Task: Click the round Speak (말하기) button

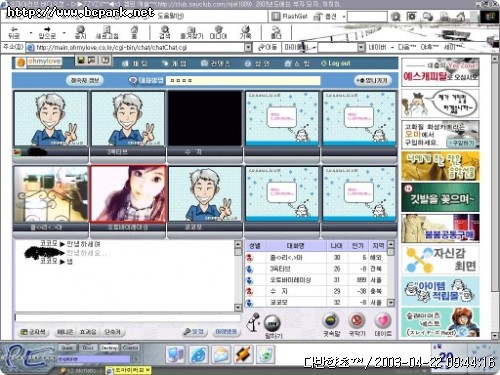Action: [272, 323]
